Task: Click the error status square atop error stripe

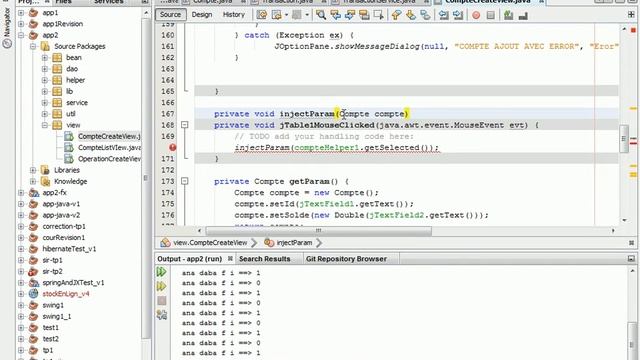Action: (x=633, y=30)
